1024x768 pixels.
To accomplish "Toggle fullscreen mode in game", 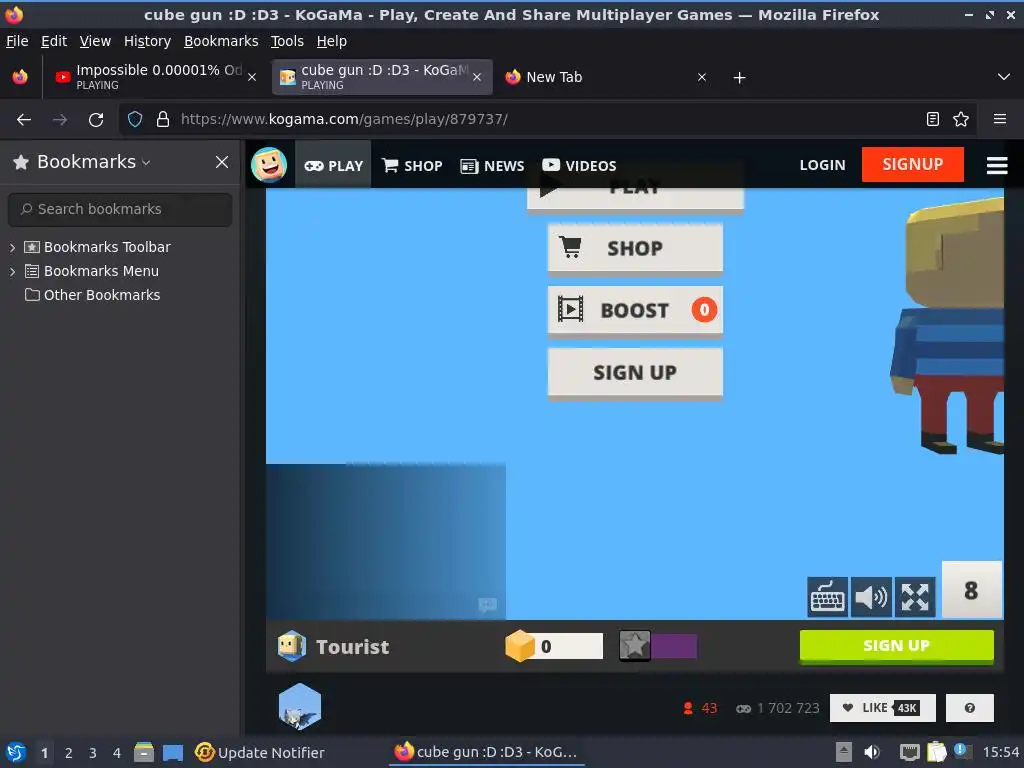I will pos(915,597).
